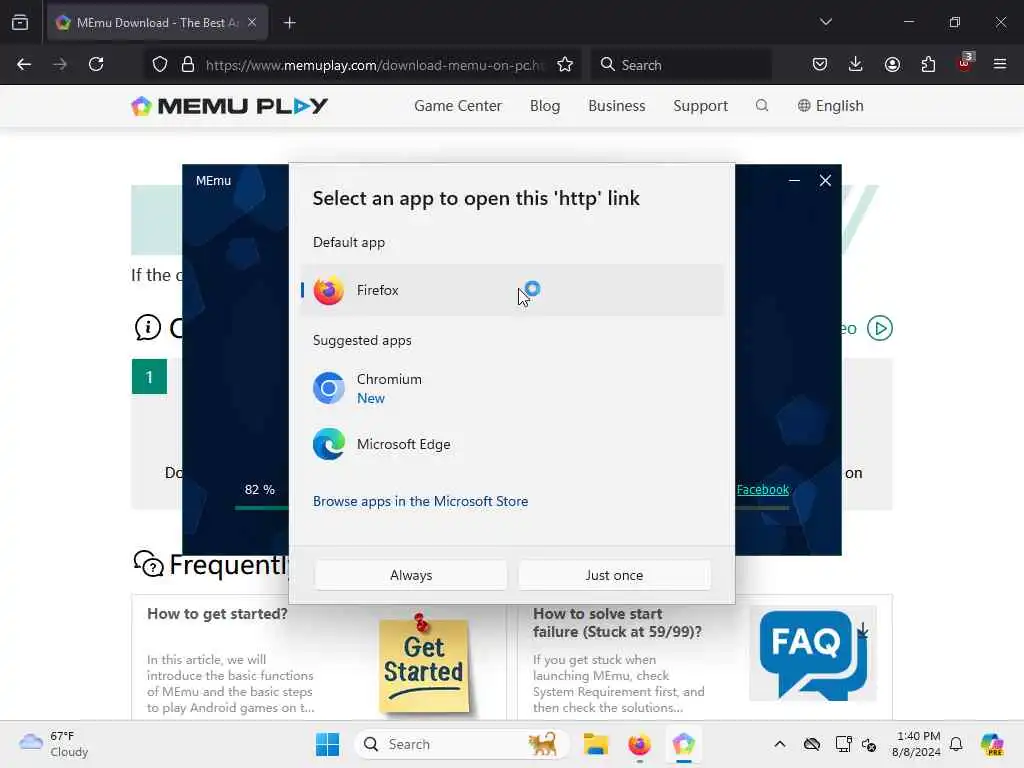Open the weather widget 67°F Cloudy
Screen dimensions: 1024x768
(x=54, y=744)
